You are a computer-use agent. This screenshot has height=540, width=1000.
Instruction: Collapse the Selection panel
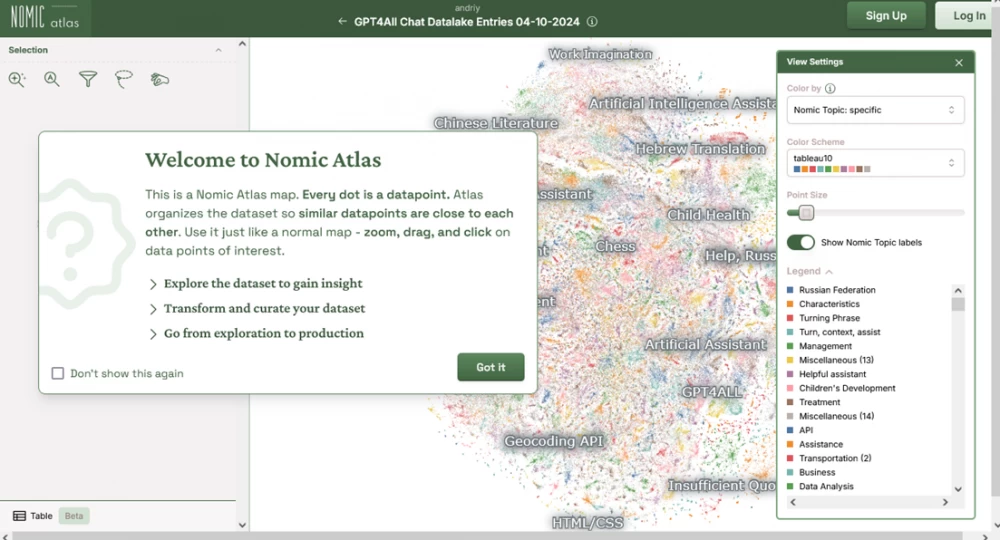click(218, 50)
